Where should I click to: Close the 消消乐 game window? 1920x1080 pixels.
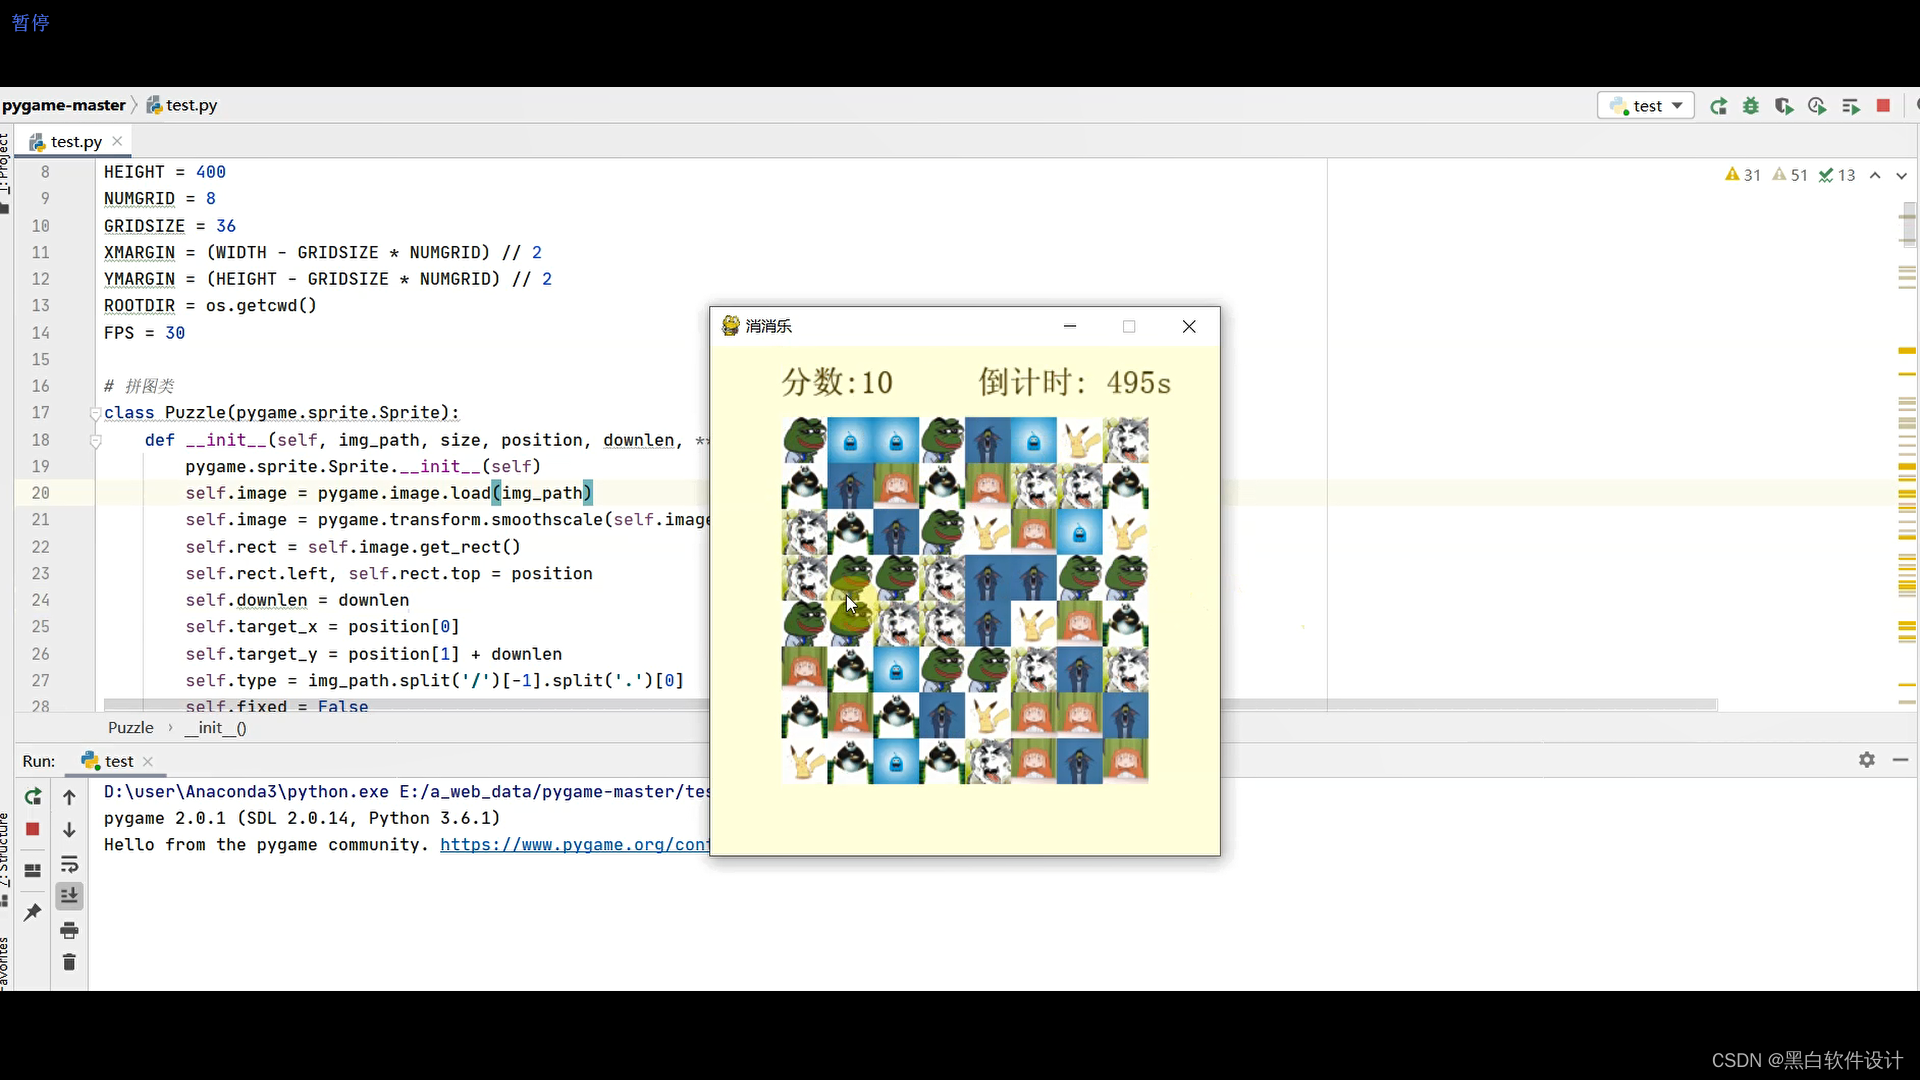click(x=1189, y=326)
